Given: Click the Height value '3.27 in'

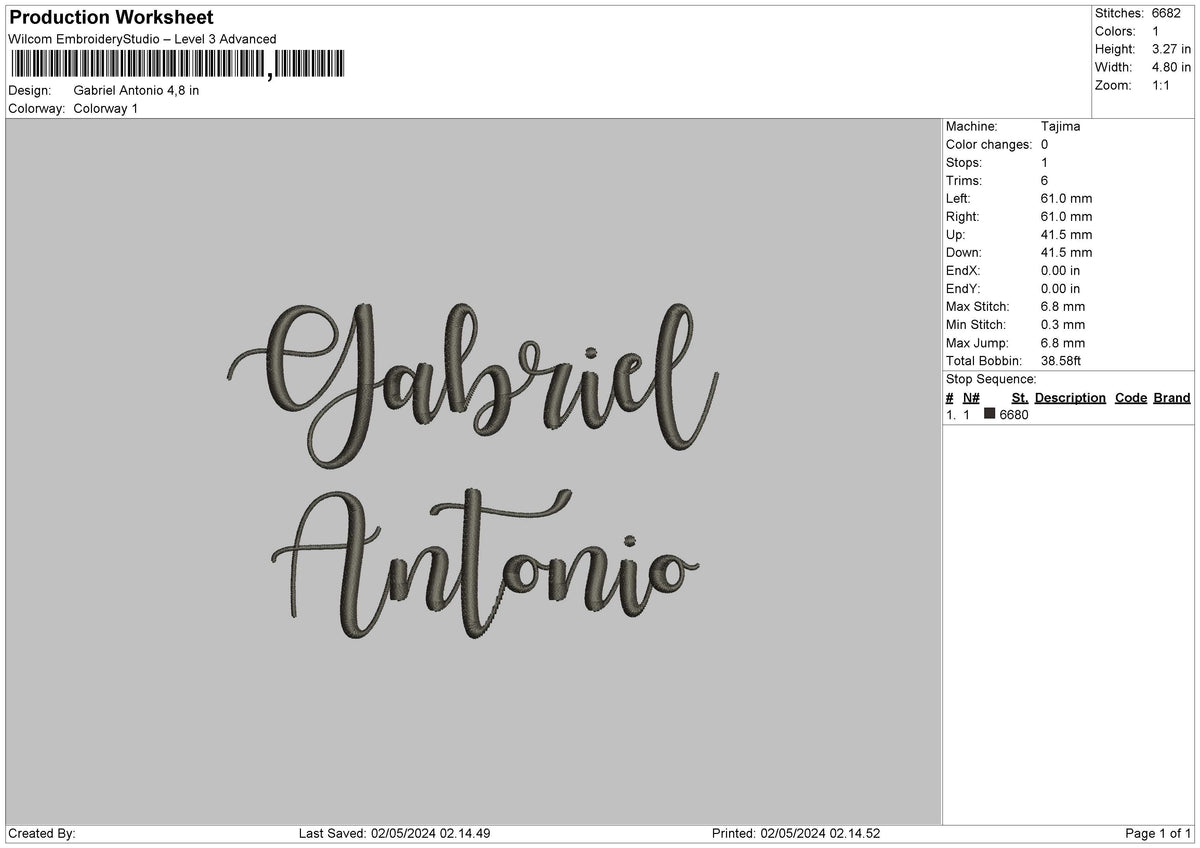Looking at the screenshot, I should 1172,49.
